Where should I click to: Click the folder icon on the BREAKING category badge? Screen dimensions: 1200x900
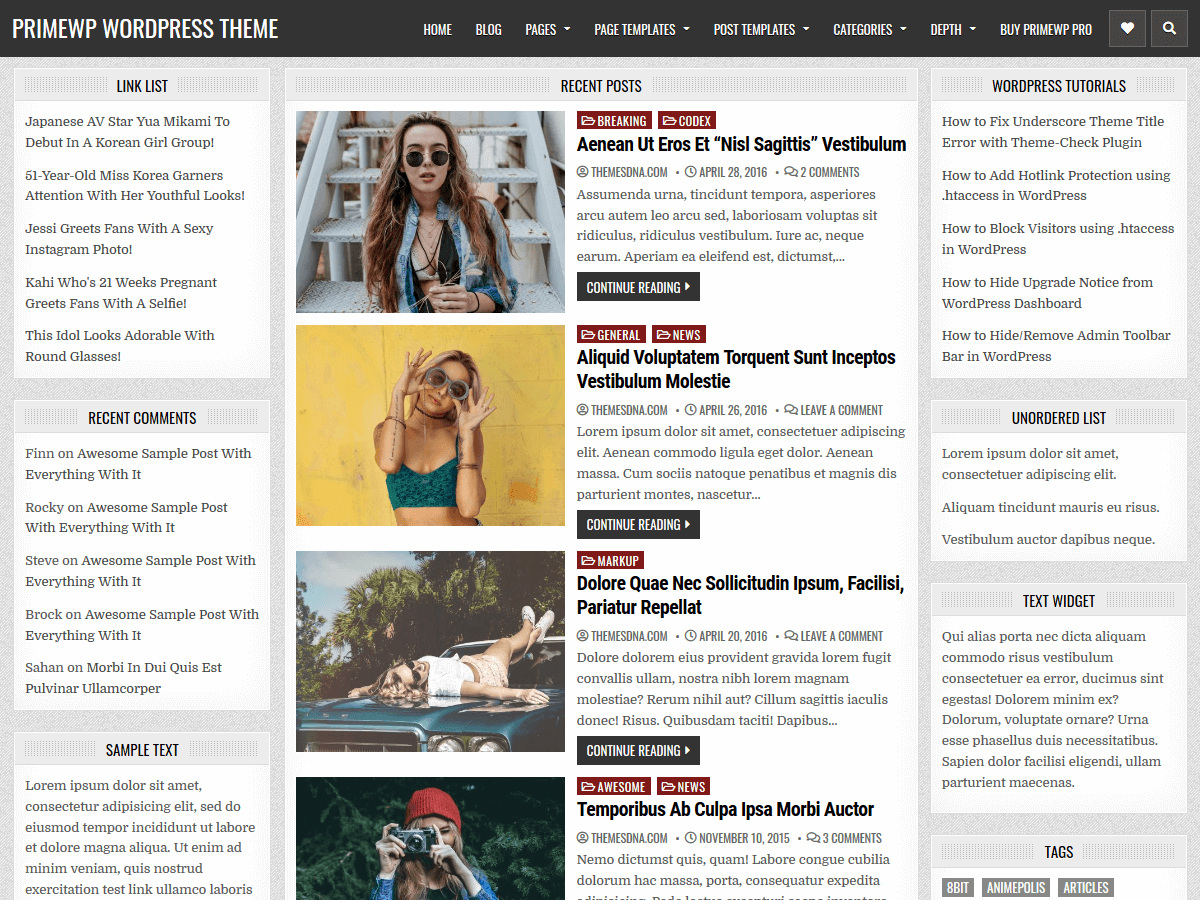coord(588,120)
